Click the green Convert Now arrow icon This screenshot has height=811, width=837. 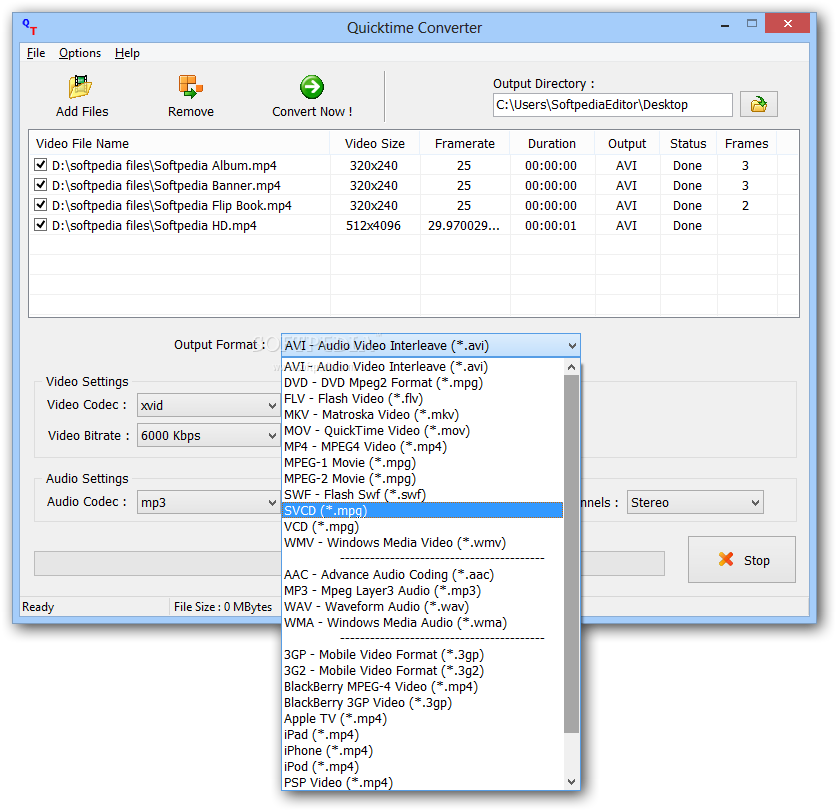pos(312,86)
